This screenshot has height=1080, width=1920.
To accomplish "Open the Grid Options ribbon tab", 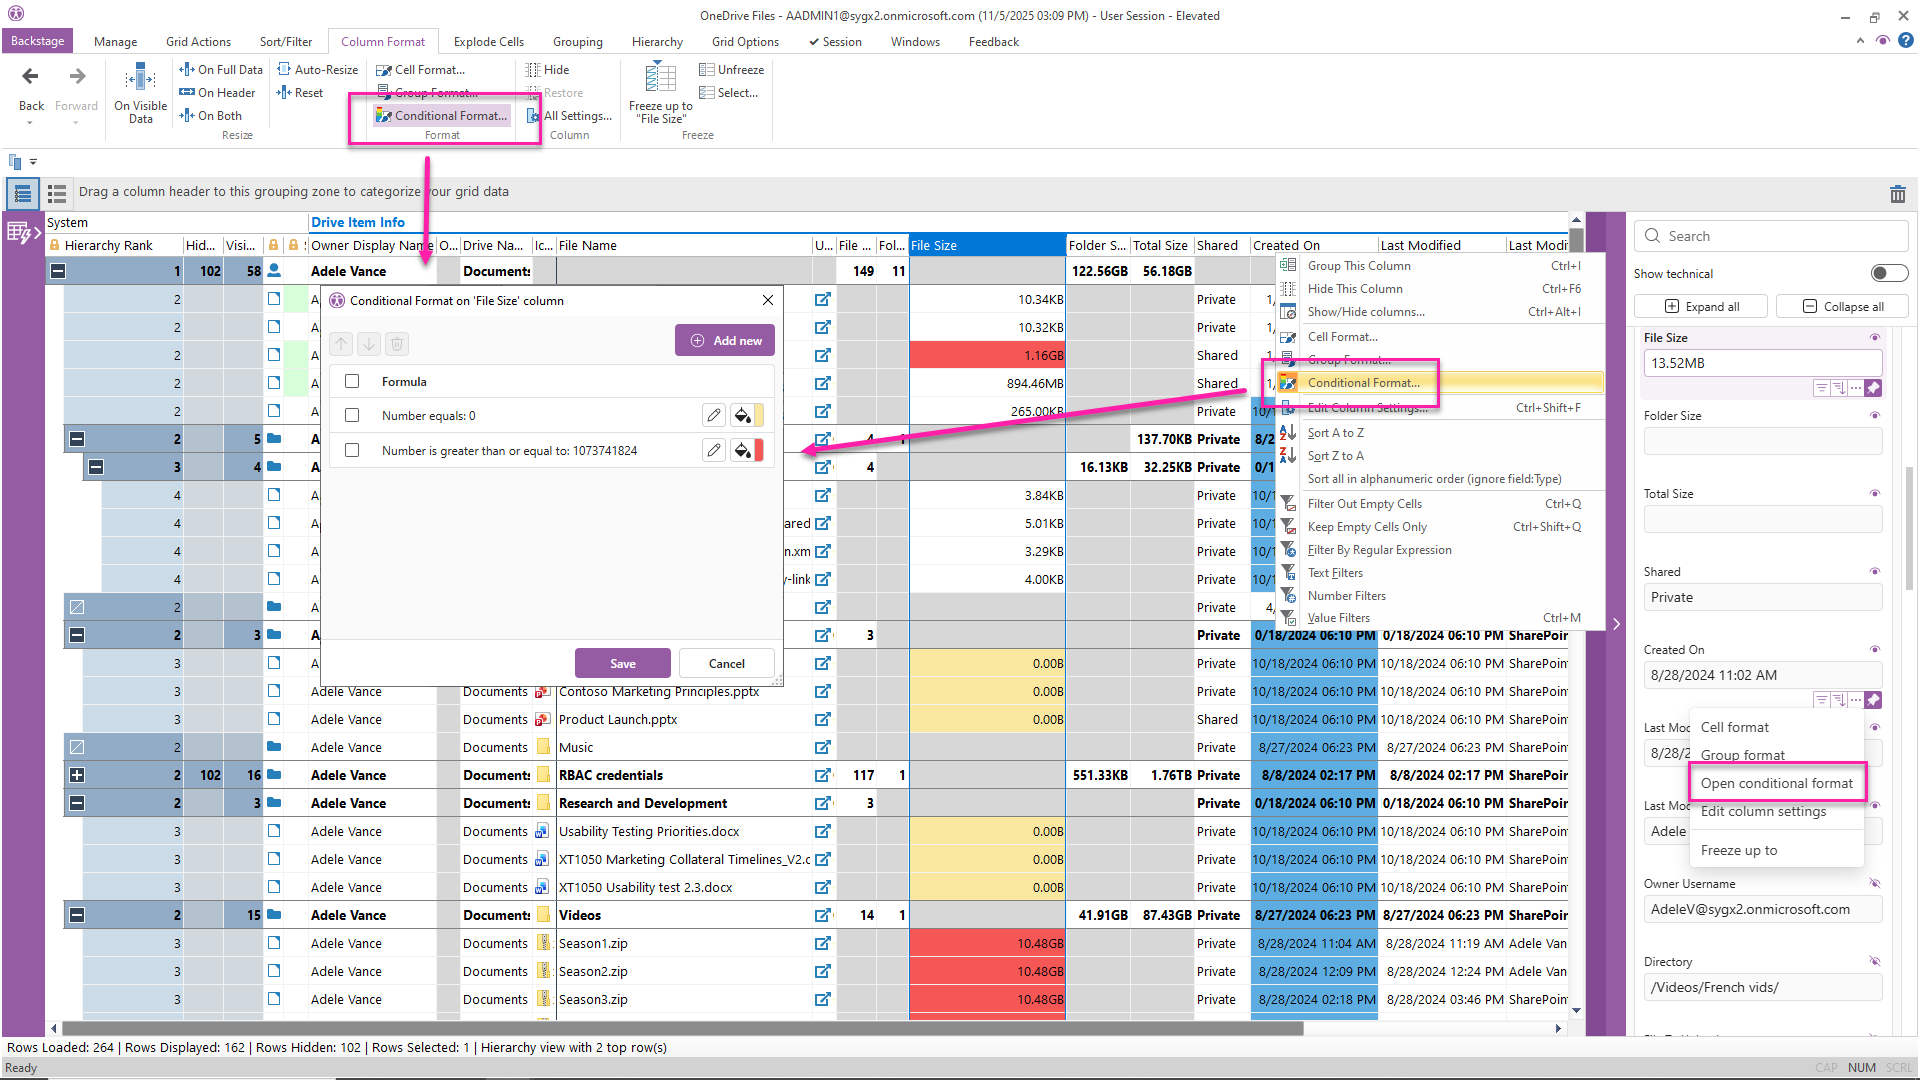I will tap(745, 42).
